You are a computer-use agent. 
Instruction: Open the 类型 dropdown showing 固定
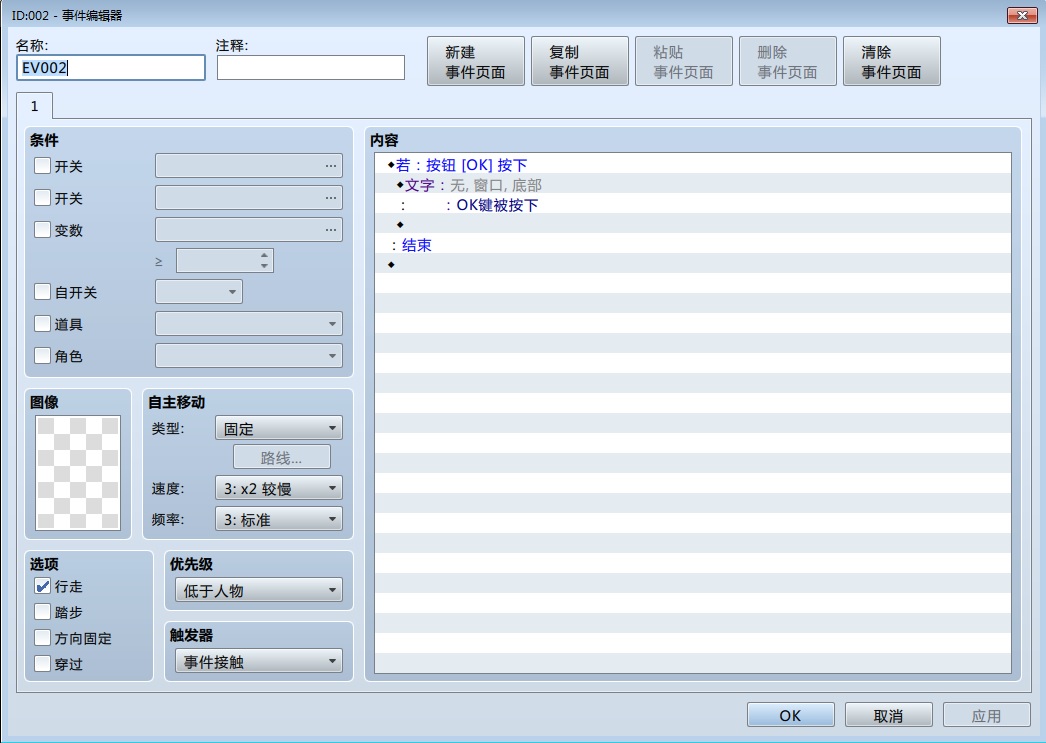[x=279, y=428]
